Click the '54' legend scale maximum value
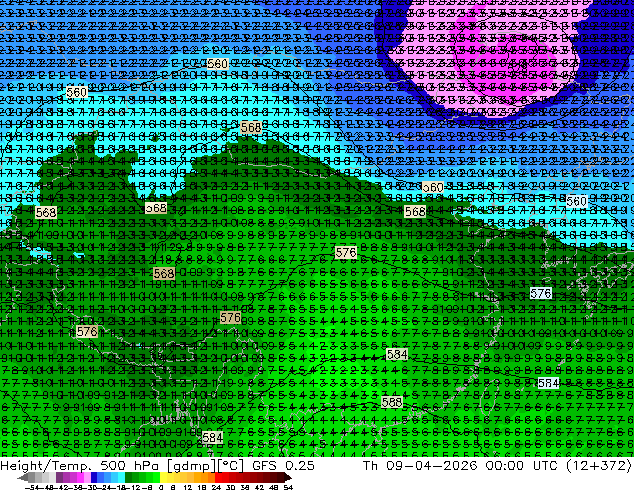The width and height of the screenshot is (634, 490). 288,488
